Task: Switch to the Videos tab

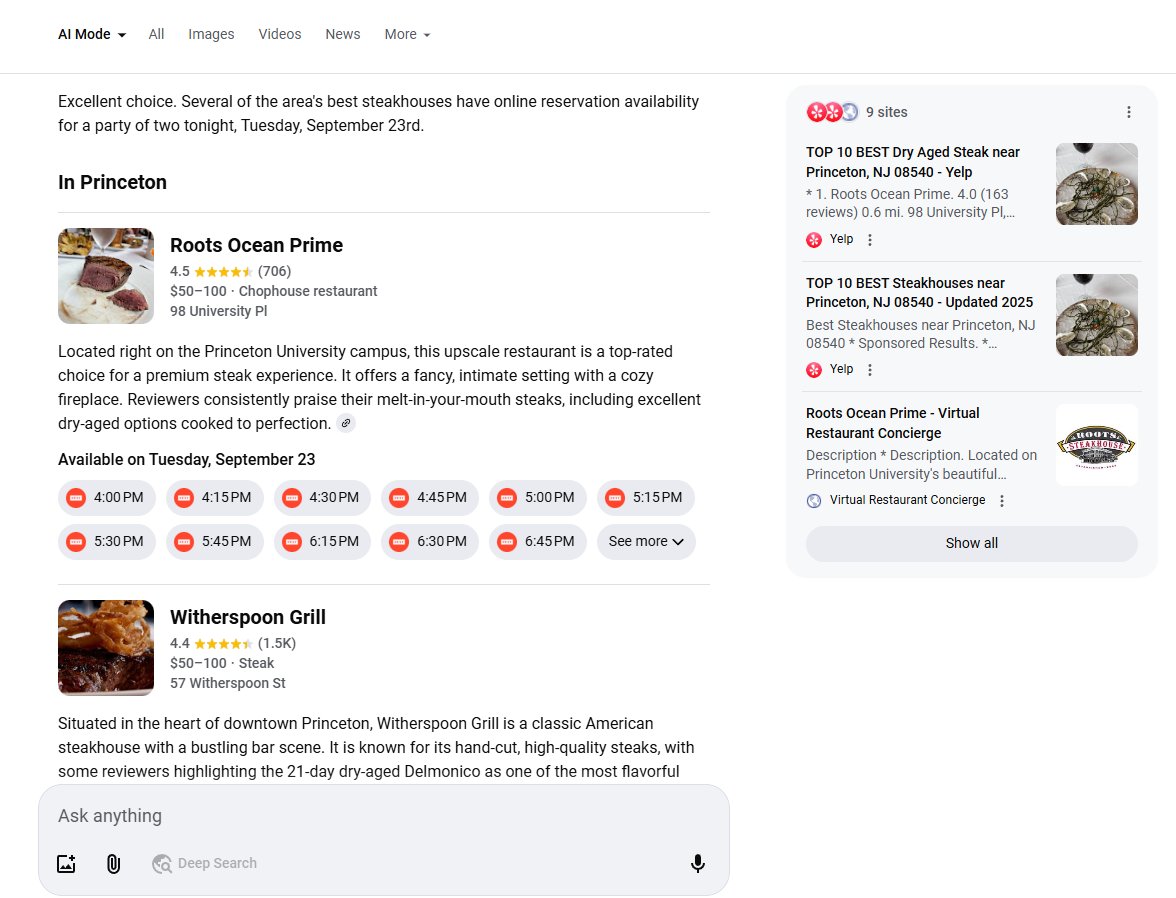Action: click(279, 34)
